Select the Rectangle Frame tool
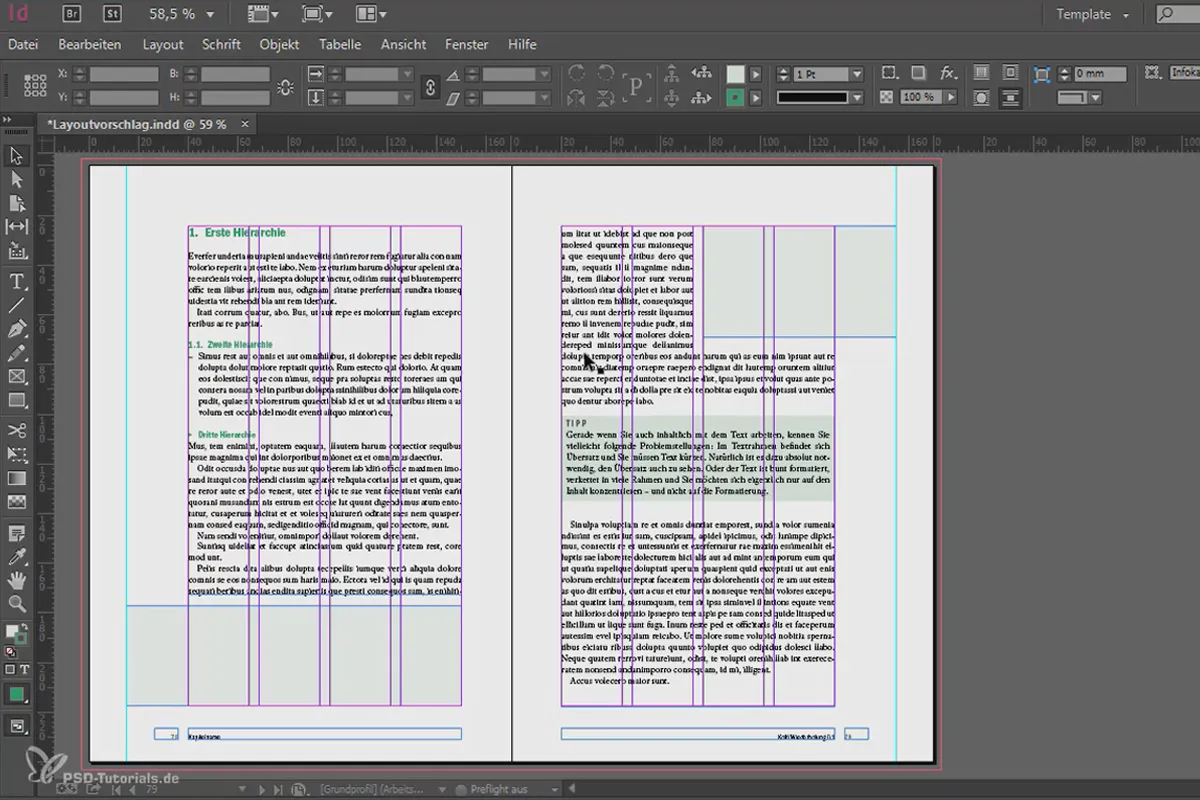 [x=16, y=377]
